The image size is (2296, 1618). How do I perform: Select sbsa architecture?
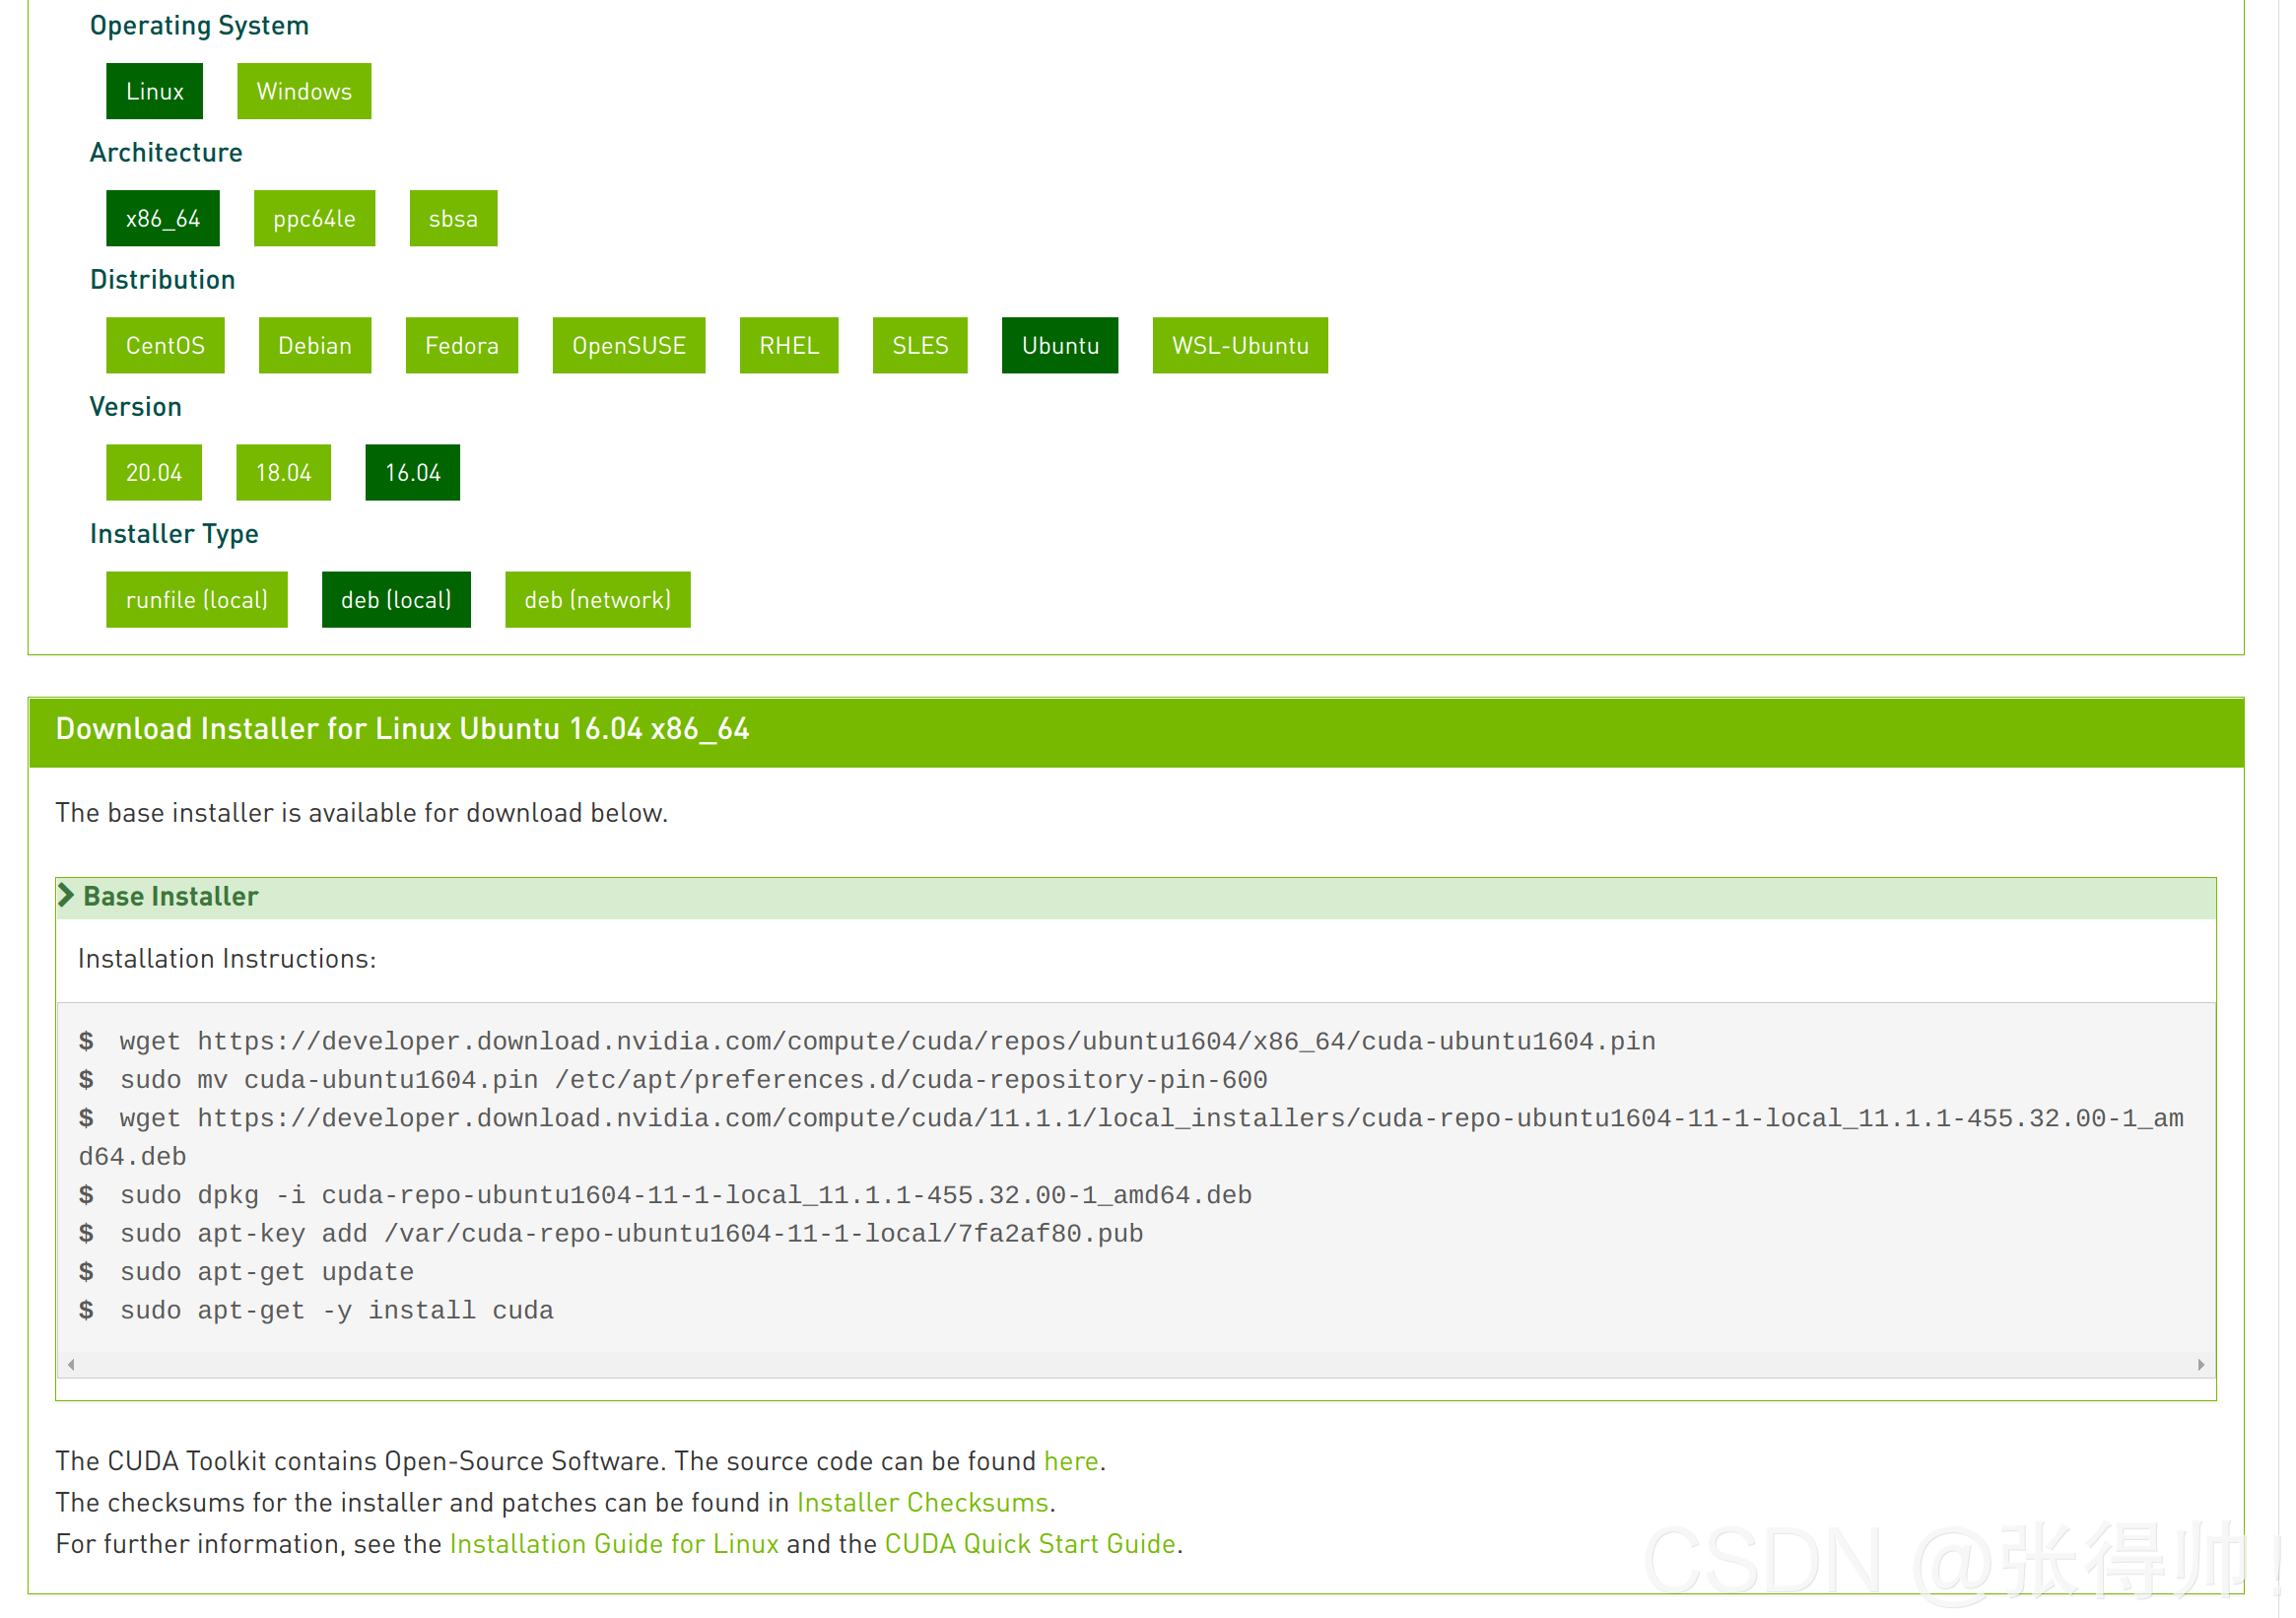tap(453, 218)
